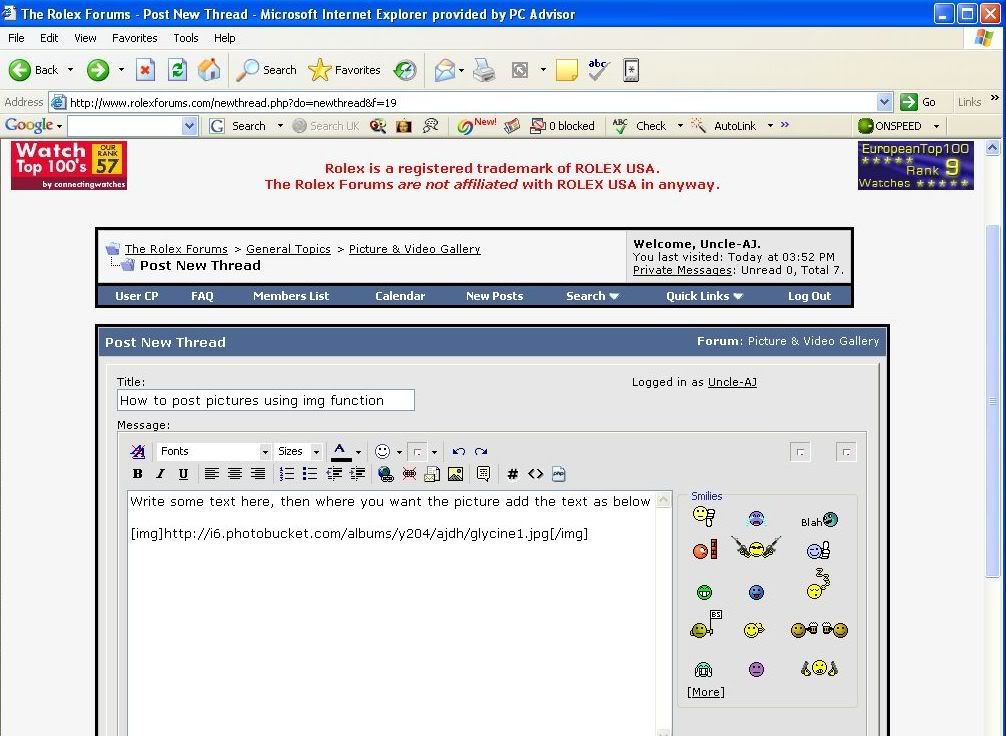The height and width of the screenshot is (736, 1006).
Task: Insert the Blah smiley
Action: click(x=819, y=520)
